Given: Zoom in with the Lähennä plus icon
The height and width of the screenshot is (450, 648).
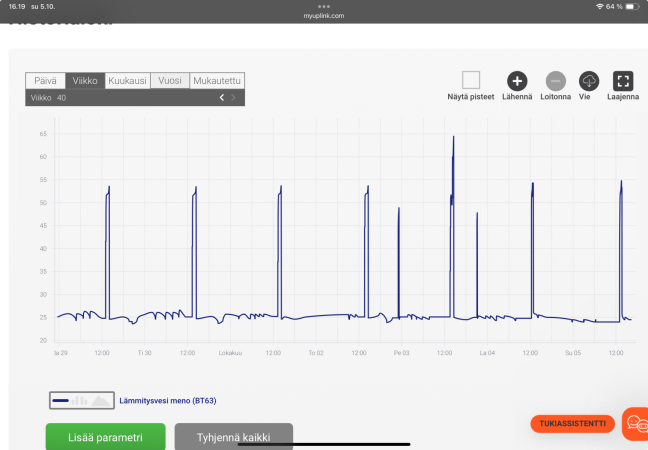Looking at the screenshot, I should [x=517, y=81].
